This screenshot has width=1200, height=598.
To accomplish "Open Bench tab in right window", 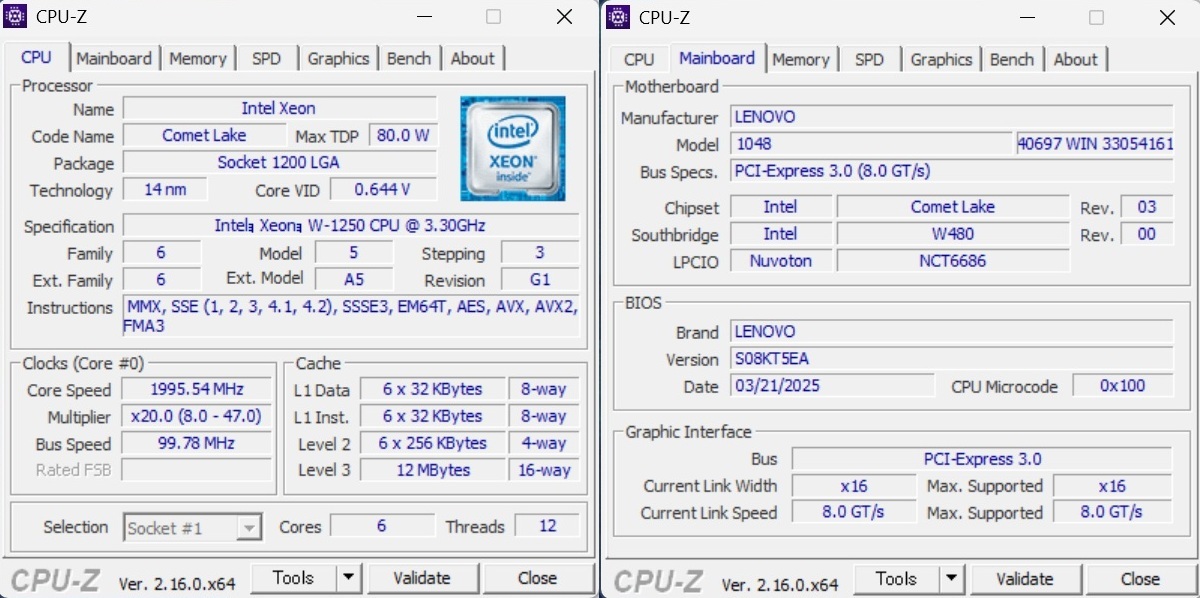I will pos(1011,59).
